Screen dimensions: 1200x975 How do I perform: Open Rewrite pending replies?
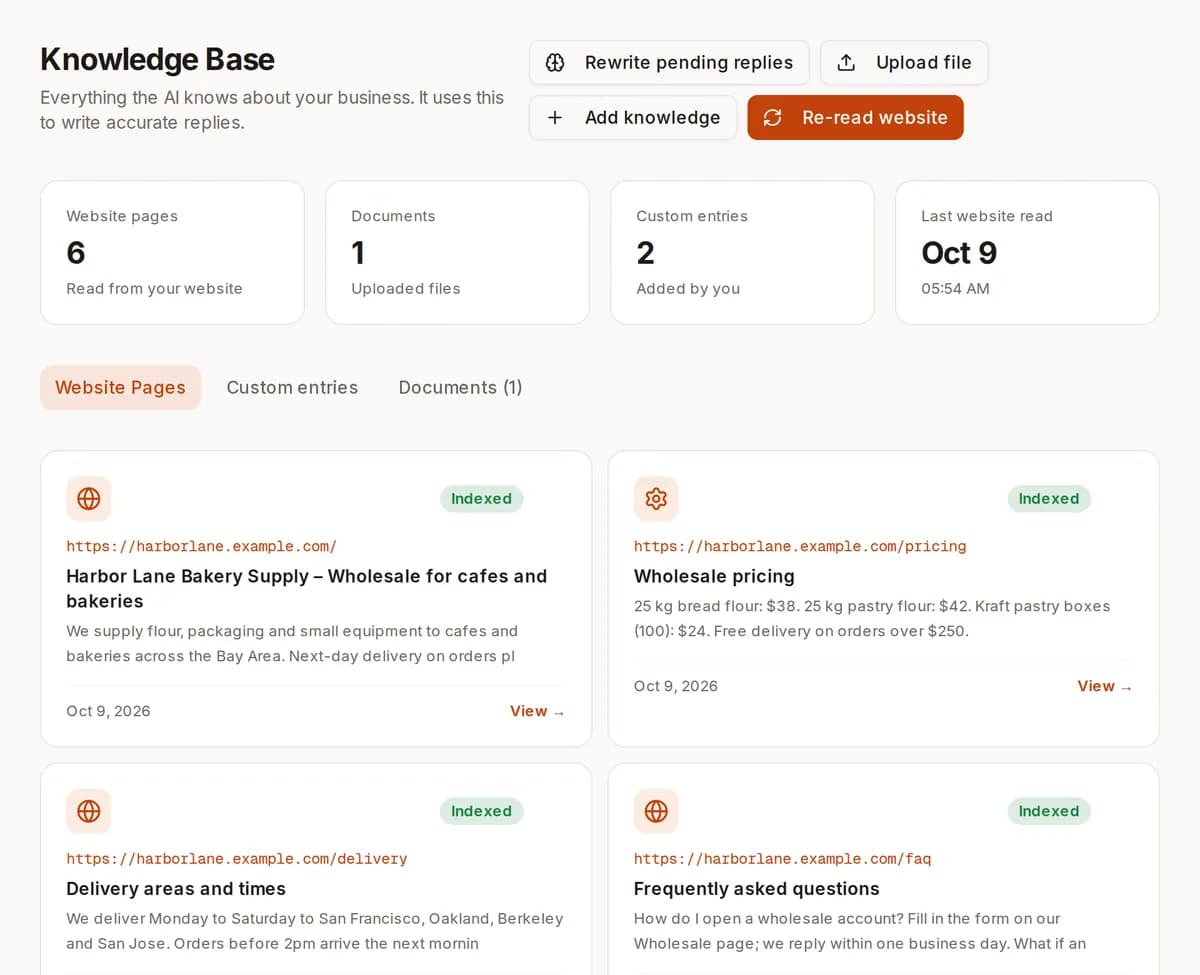pos(669,63)
